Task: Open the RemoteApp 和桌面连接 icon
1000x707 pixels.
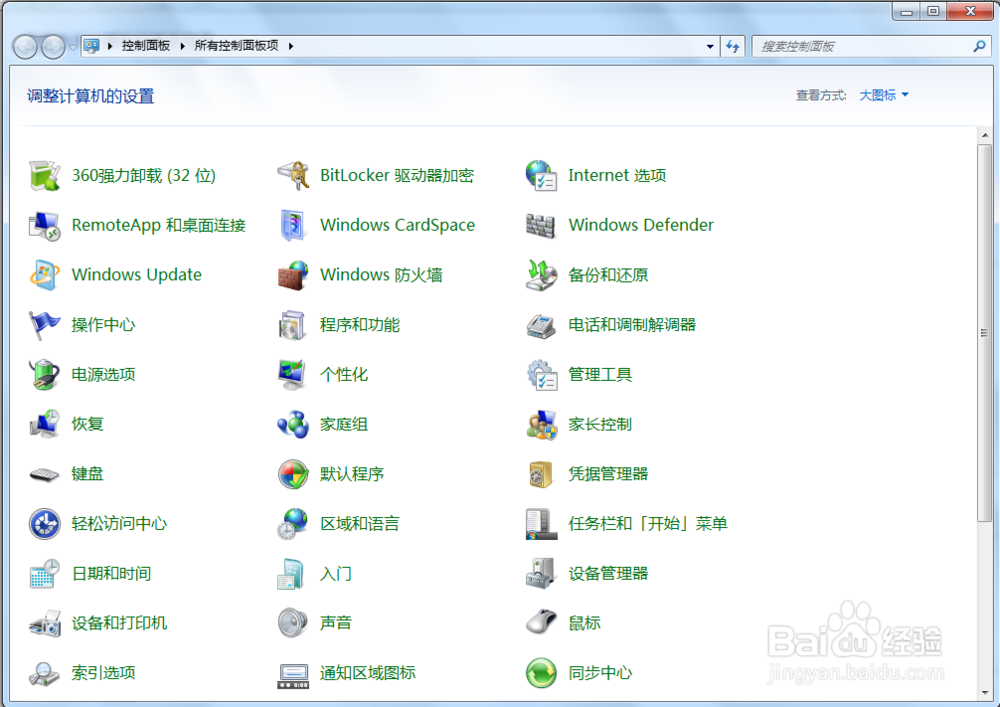Action: [45, 225]
